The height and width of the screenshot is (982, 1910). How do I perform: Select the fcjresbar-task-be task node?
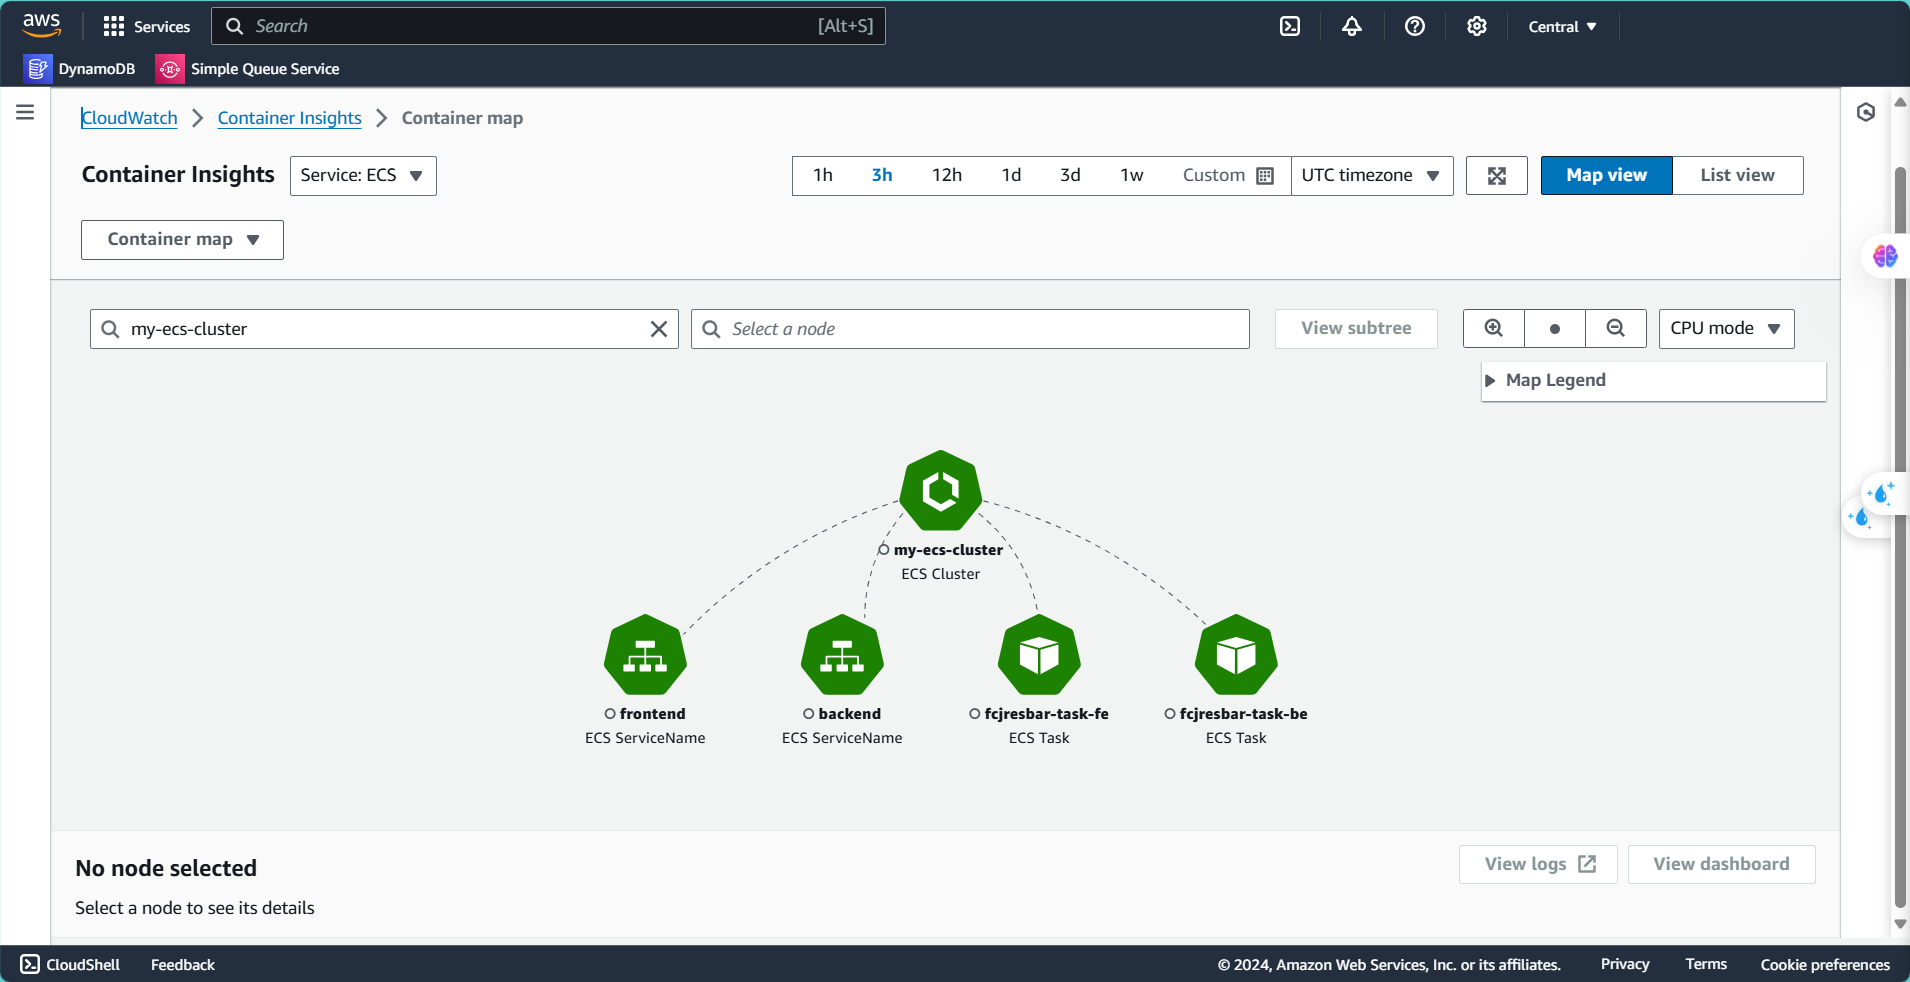point(1236,655)
